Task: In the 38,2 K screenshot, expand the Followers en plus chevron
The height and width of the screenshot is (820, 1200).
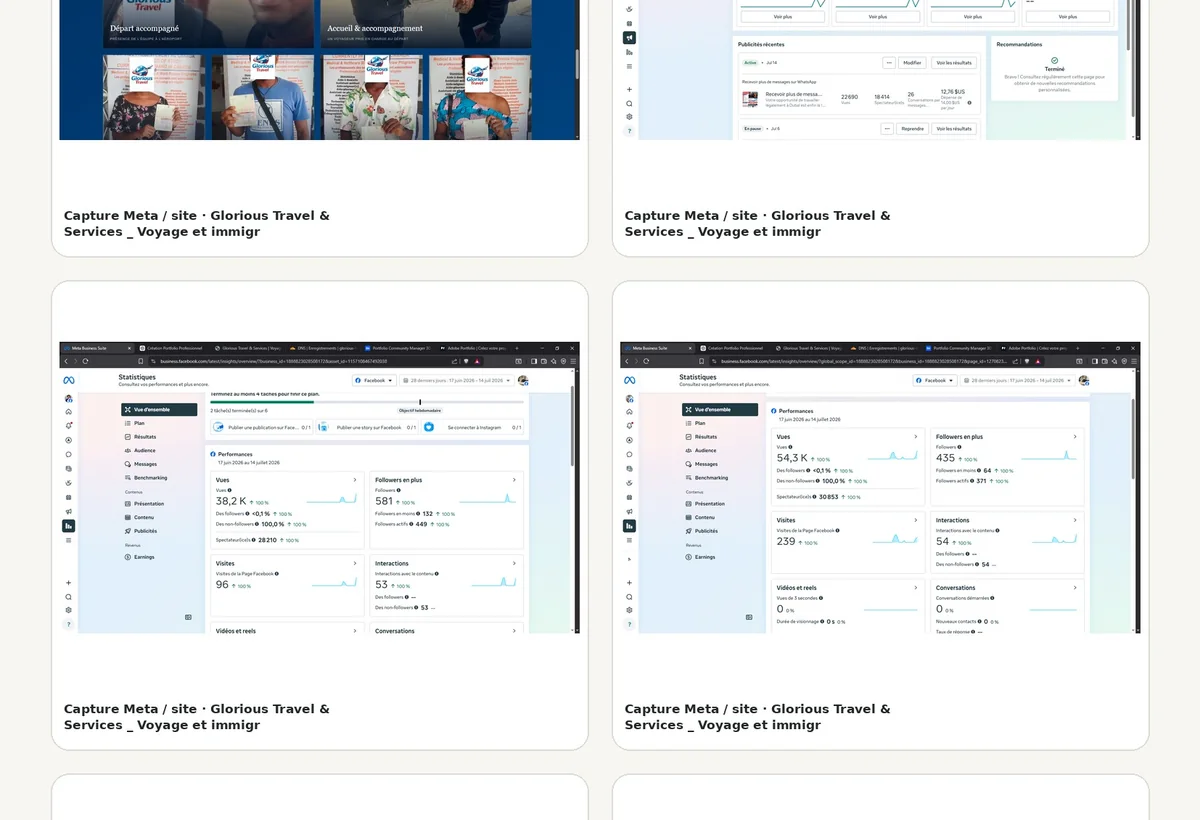Action: pyautogui.click(x=514, y=480)
